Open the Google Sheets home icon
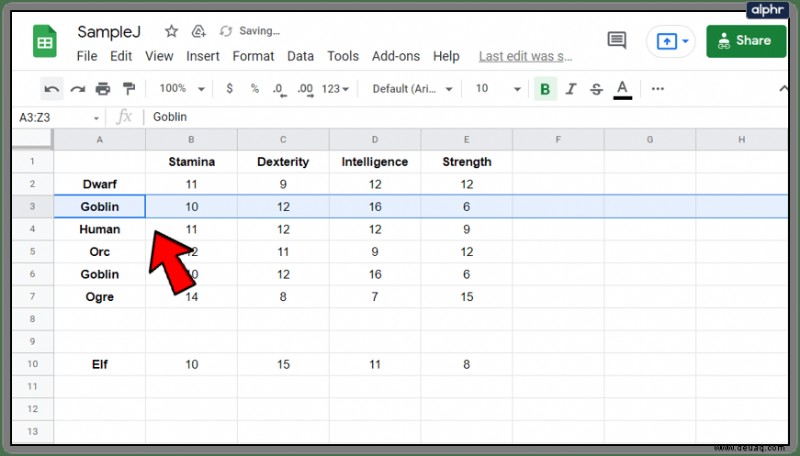 pyautogui.click(x=45, y=41)
